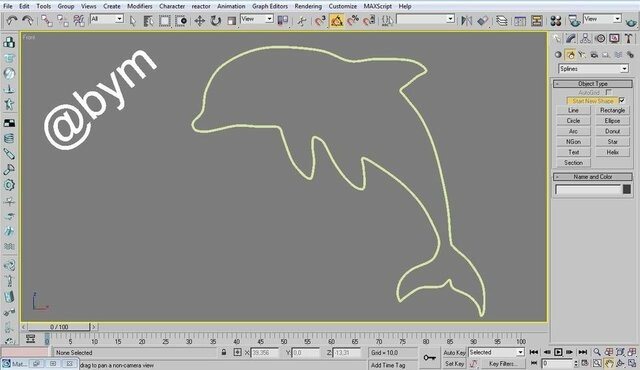Screen dimensions: 640x370
Task: Open the Mirror Selected tool
Action: point(466,21)
